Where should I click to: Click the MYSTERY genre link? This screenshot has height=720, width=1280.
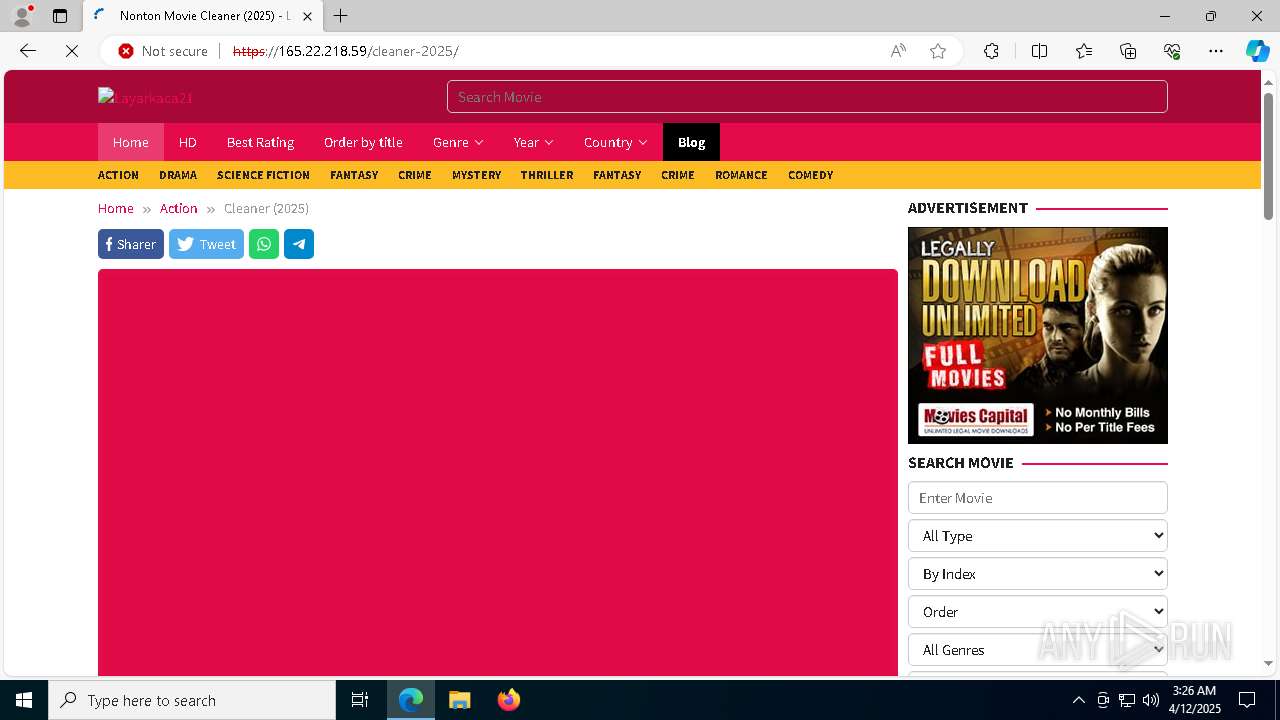click(476, 175)
